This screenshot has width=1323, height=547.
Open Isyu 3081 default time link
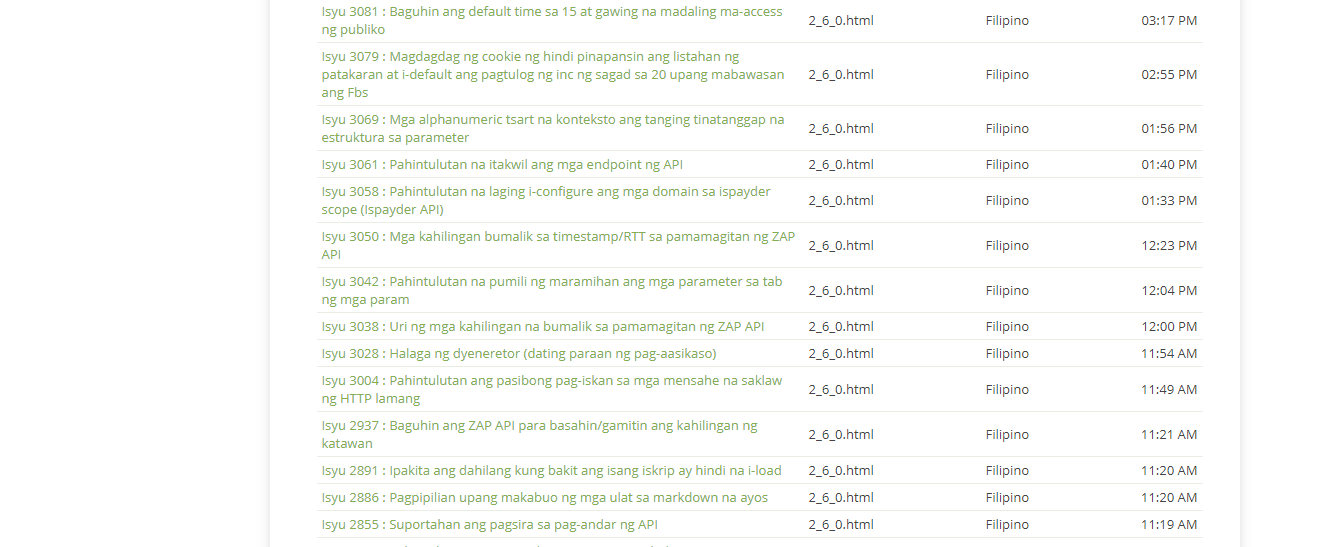[552, 20]
